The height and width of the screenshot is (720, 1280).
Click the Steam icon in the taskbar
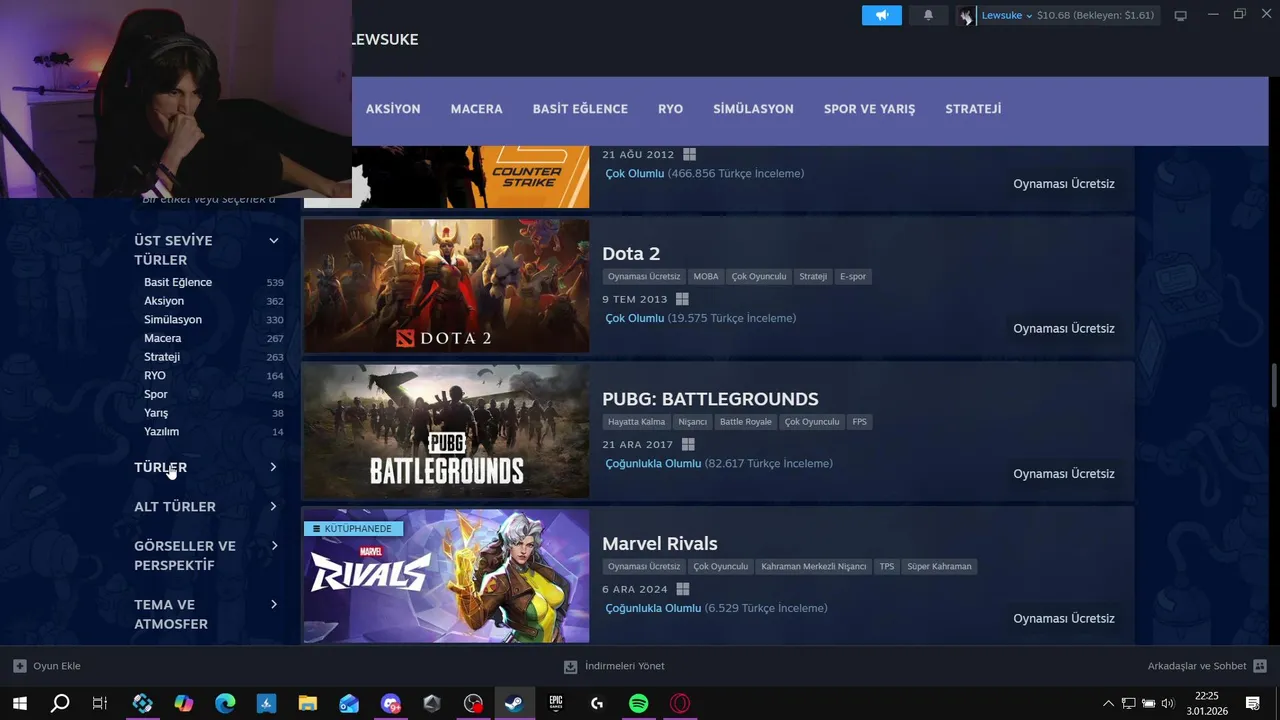514,703
